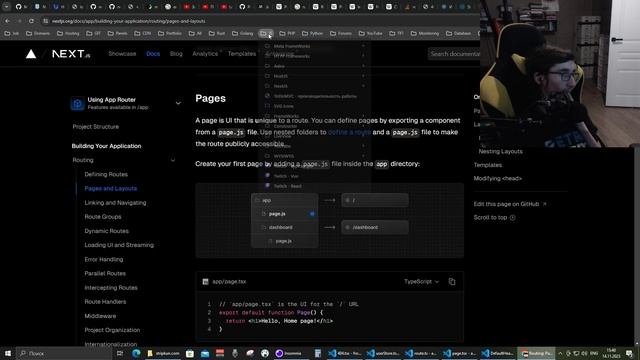The width and height of the screenshot is (640, 360).
Task: Open Middleware sidebar page
Action: click(100, 316)
